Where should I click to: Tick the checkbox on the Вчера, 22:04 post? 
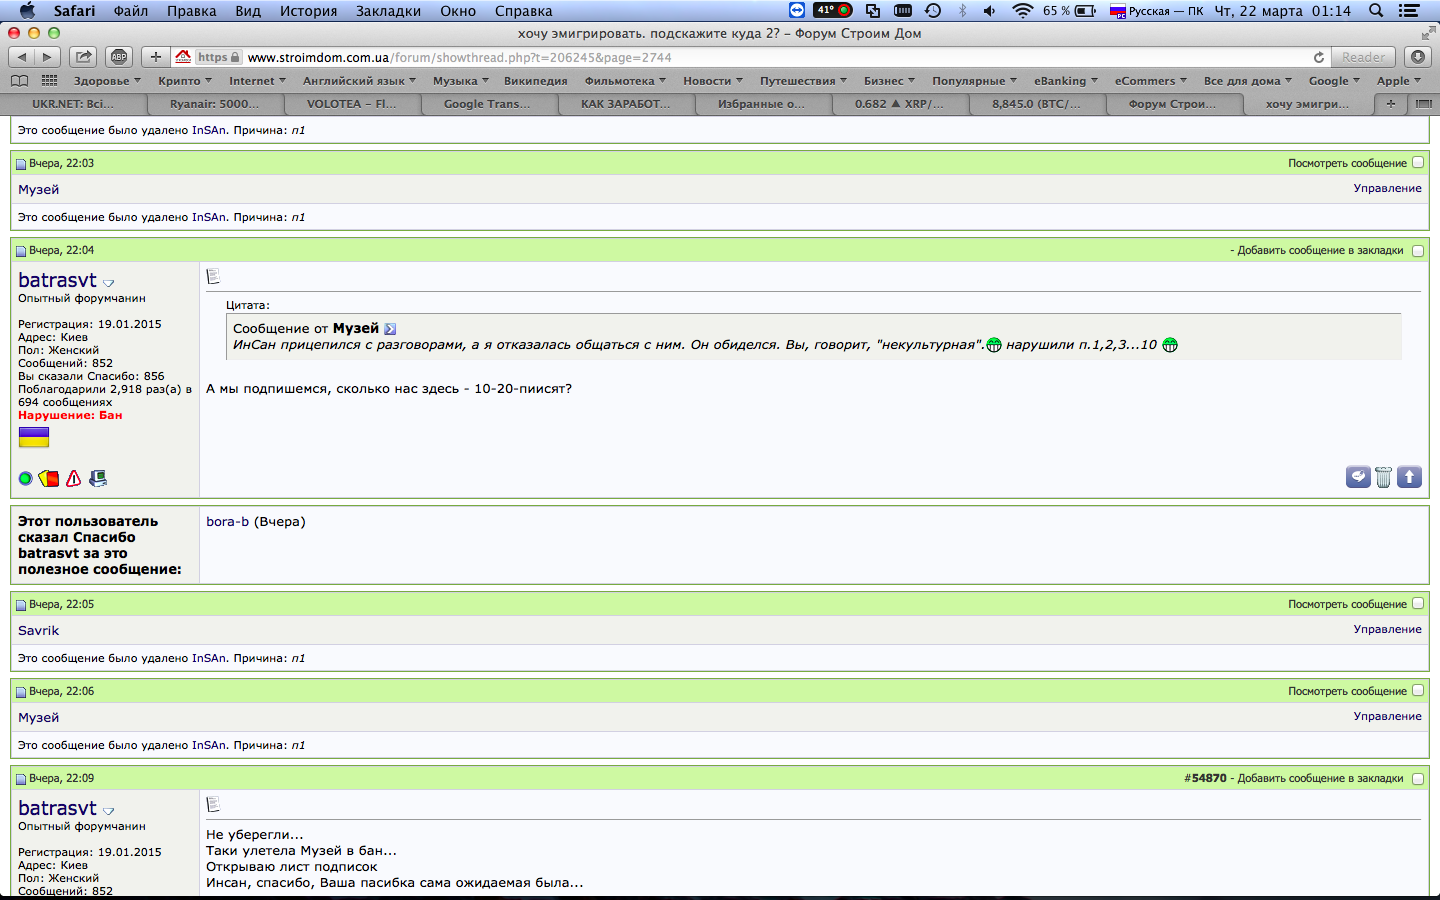(x=1418, y=250)
